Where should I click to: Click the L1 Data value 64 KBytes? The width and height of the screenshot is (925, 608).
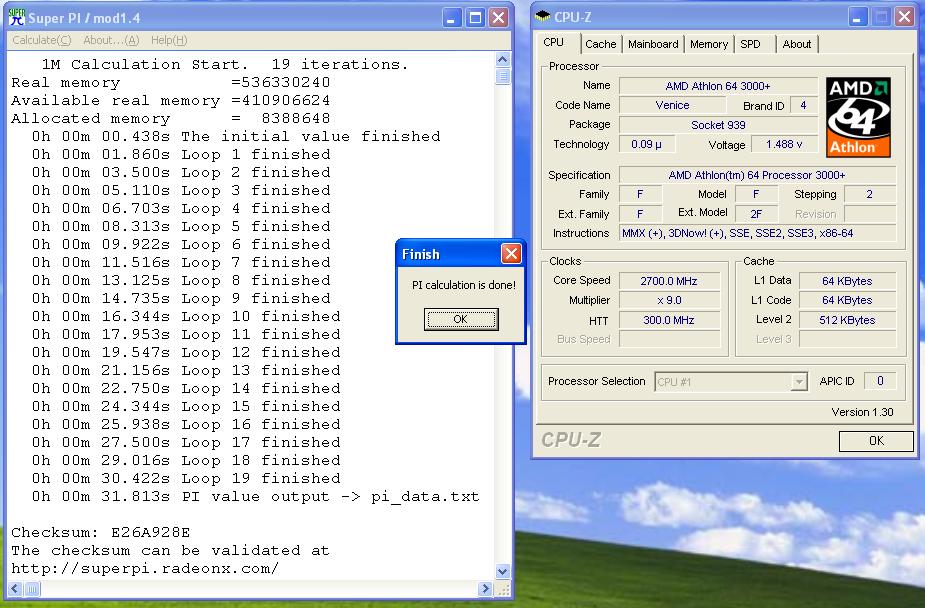click(x=847, y=281)
